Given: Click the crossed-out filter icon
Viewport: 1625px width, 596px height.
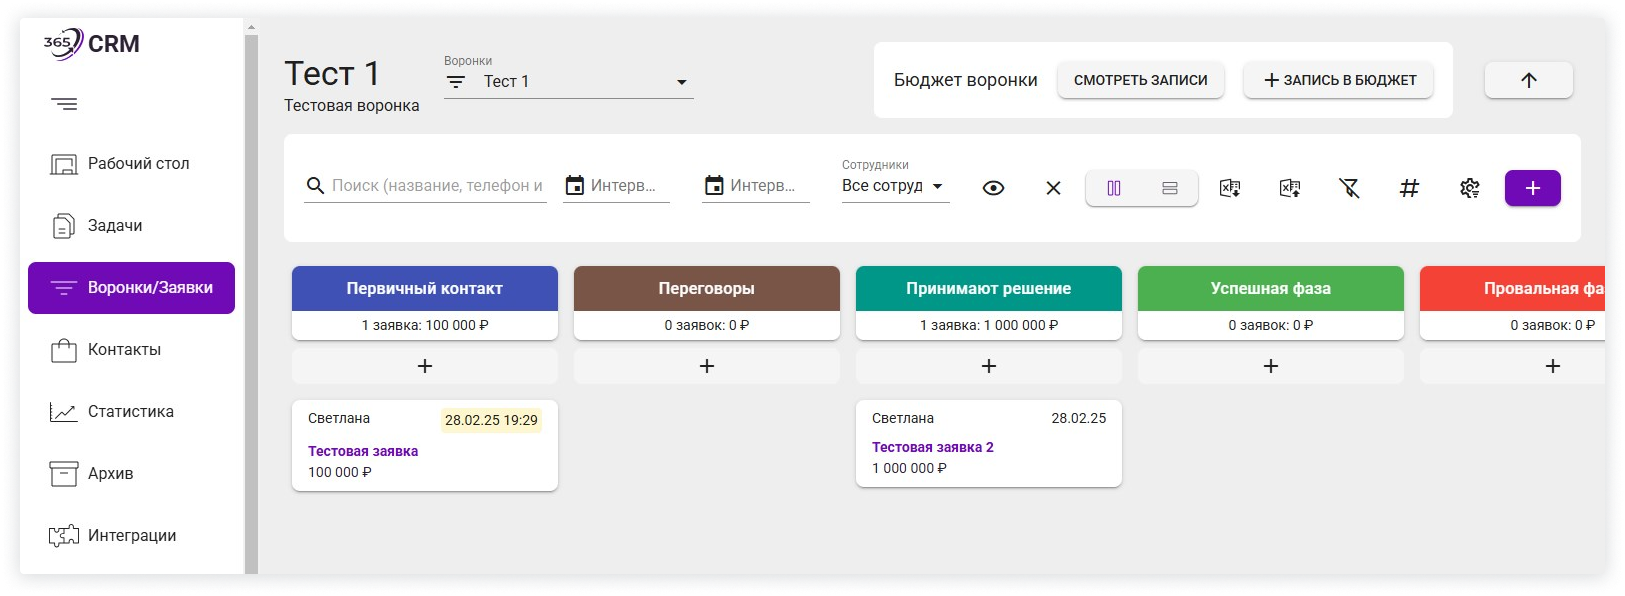Looking at the screenshot, I should (1349, 188).
